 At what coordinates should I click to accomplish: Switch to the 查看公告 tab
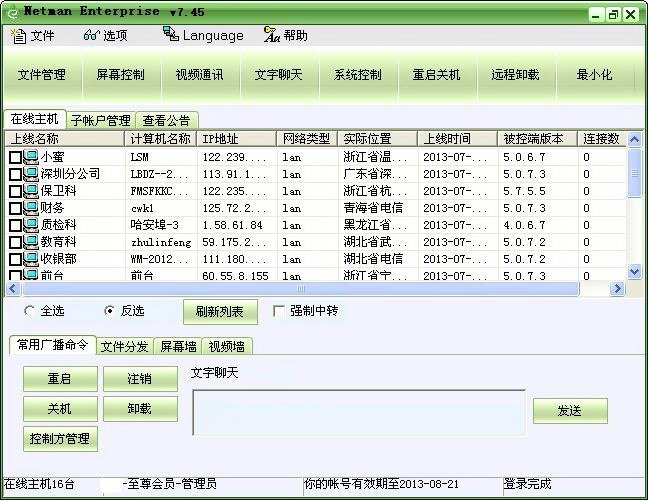[x=166, y=121]
